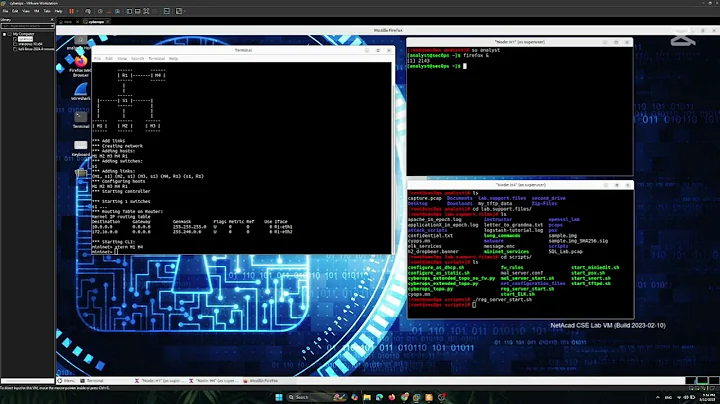Select the Windows 10 VM in library

point(30,44)
